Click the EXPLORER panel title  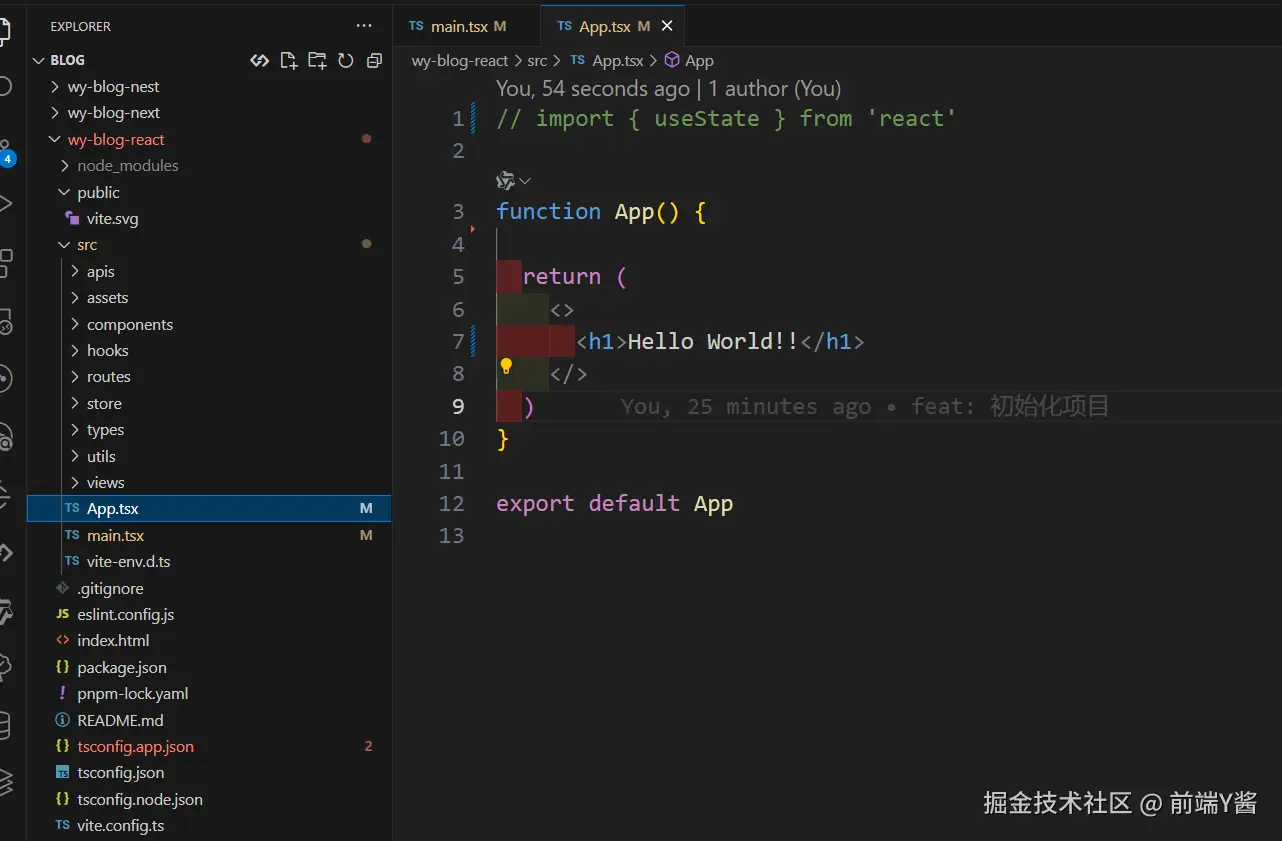click(x=80, y=26)
